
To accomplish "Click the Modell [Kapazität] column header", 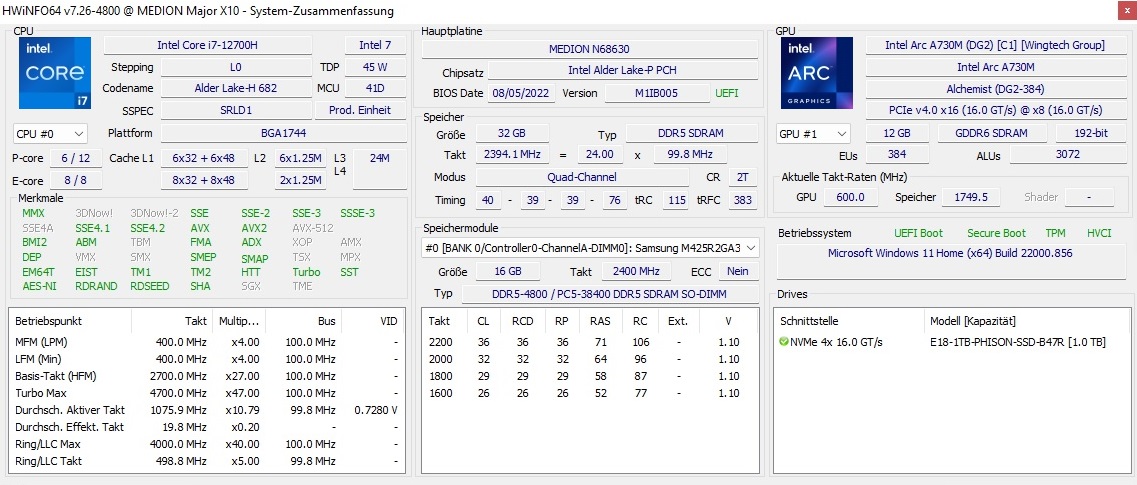I will 972,321.
